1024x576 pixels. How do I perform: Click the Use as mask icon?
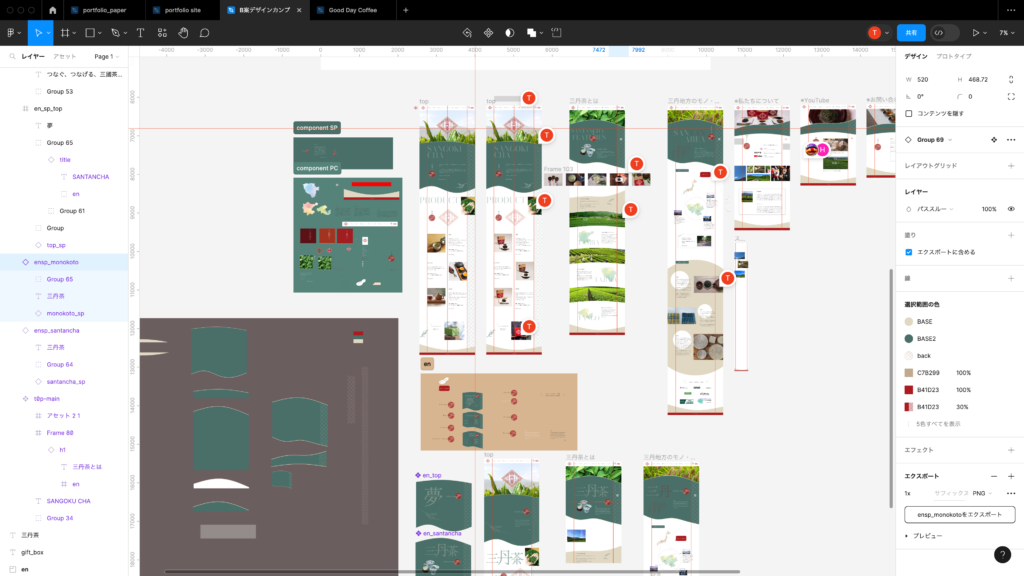pos(510,33)
